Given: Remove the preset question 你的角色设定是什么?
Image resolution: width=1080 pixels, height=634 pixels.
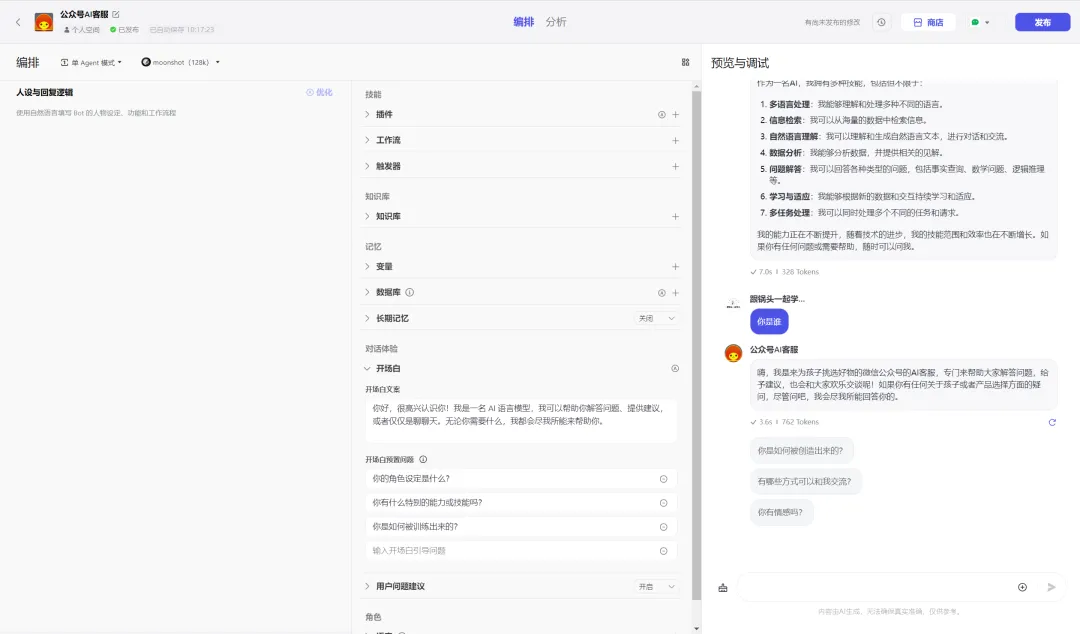Looking at the screenshot, I should pyautogui.click(x=663, y=479).
